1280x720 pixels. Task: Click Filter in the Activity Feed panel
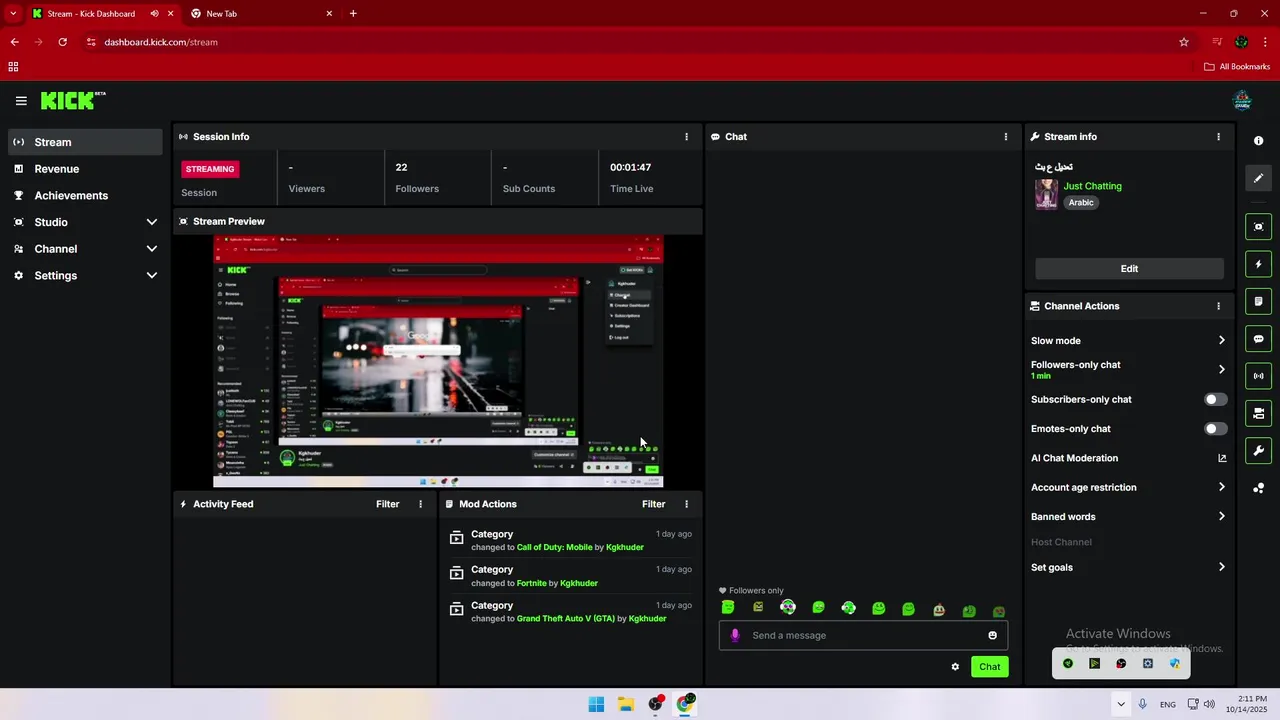[388, 504]
